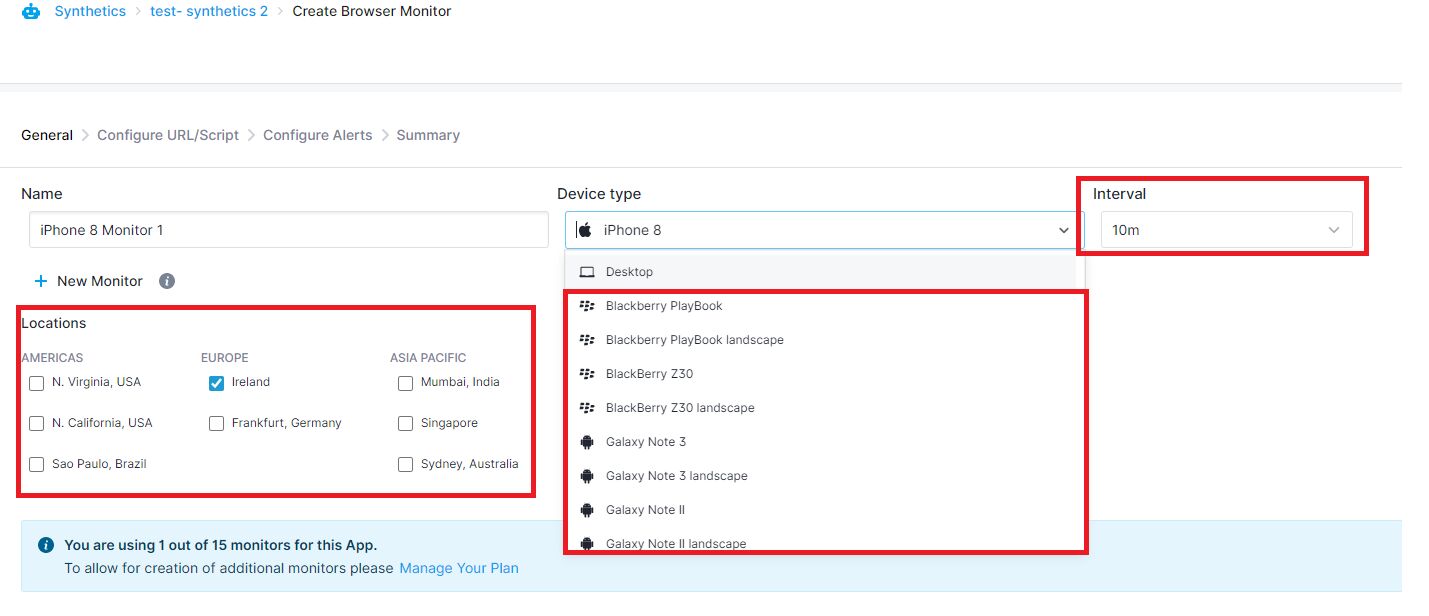
Task: Open the Interval 10m dropdown
Action: coord(1226,230)
